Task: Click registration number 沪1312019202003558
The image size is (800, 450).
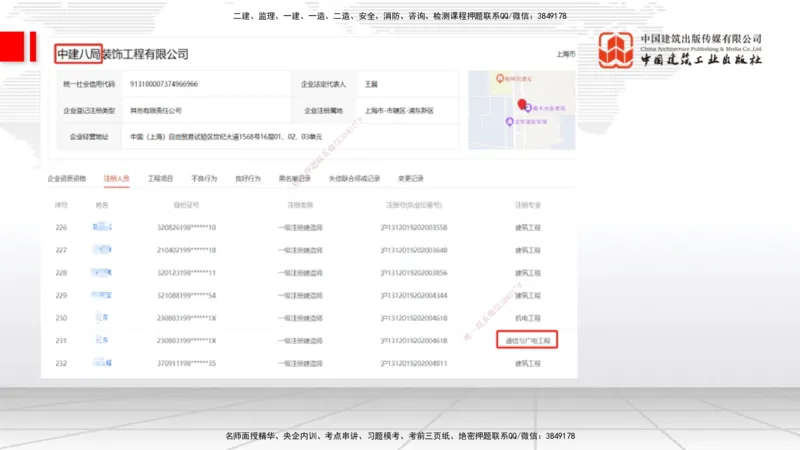Action: [x=414, y=228]
